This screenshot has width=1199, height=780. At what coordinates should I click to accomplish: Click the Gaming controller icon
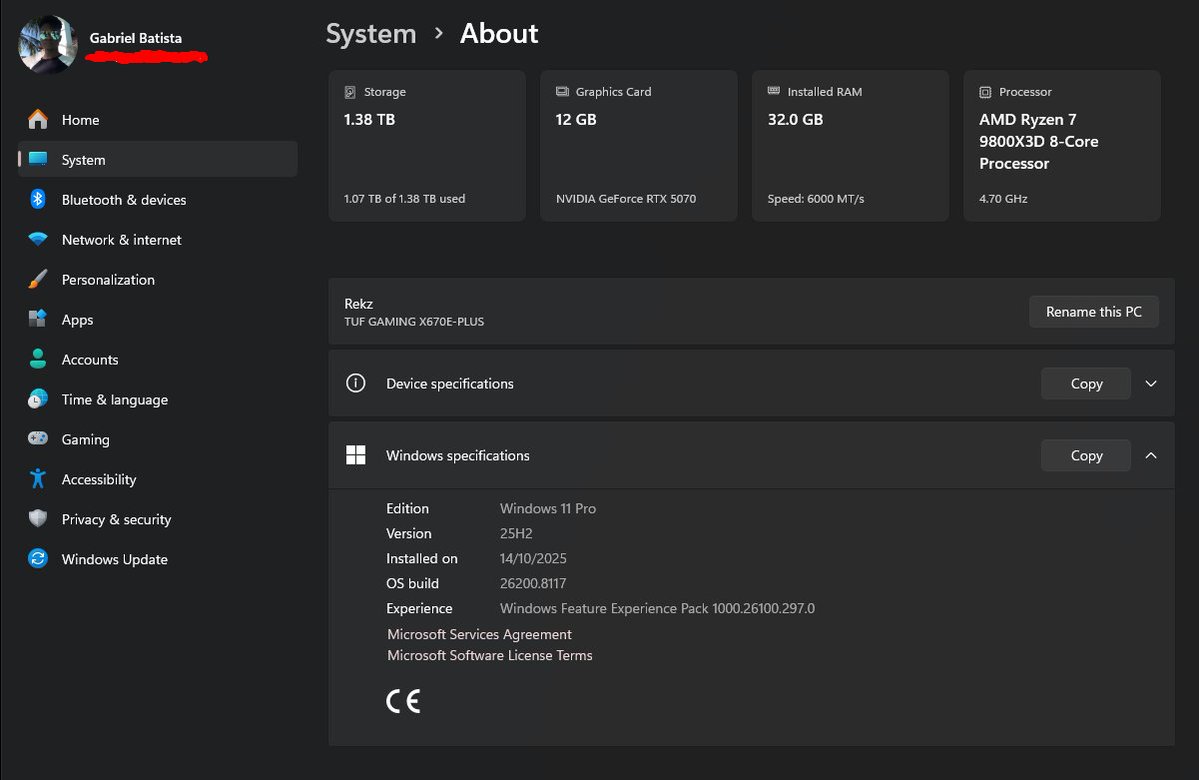click(37, 438)
